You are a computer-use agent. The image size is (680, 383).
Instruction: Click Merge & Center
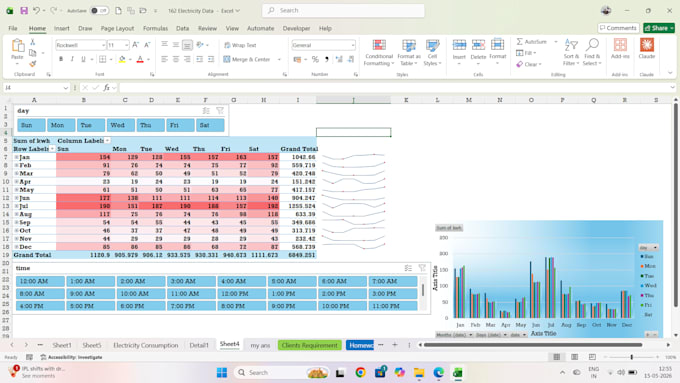(x=247, y=59)
